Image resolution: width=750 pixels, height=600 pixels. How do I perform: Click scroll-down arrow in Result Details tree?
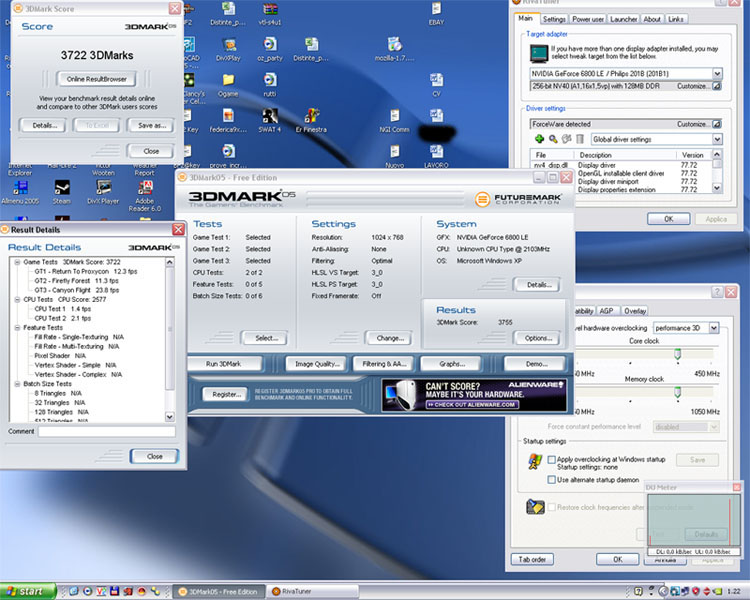click(170, 417)
